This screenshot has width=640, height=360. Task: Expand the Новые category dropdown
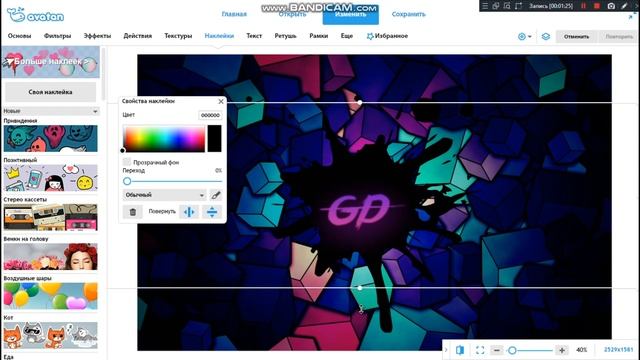[x=51, y=111]
